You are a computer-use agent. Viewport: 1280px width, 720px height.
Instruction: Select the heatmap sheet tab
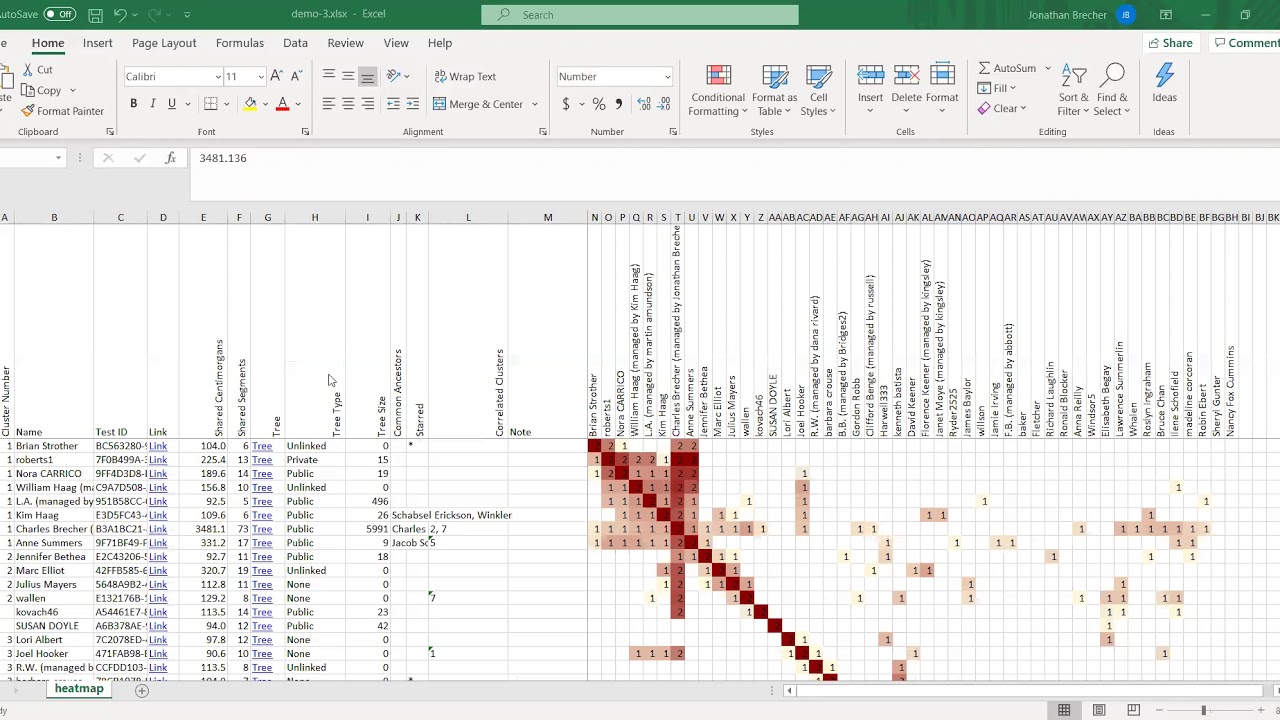click(79, 689)
